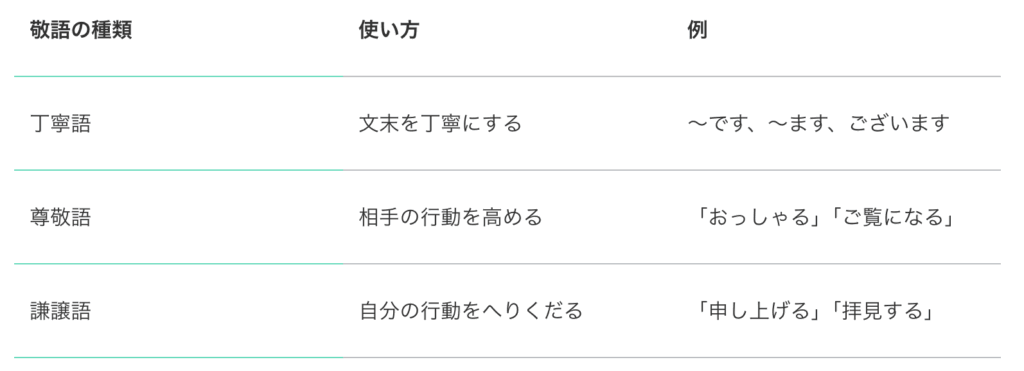Click the 敬語の種類 column header
This screenshot has width=1024, height=371.
(x=81, y=30)
